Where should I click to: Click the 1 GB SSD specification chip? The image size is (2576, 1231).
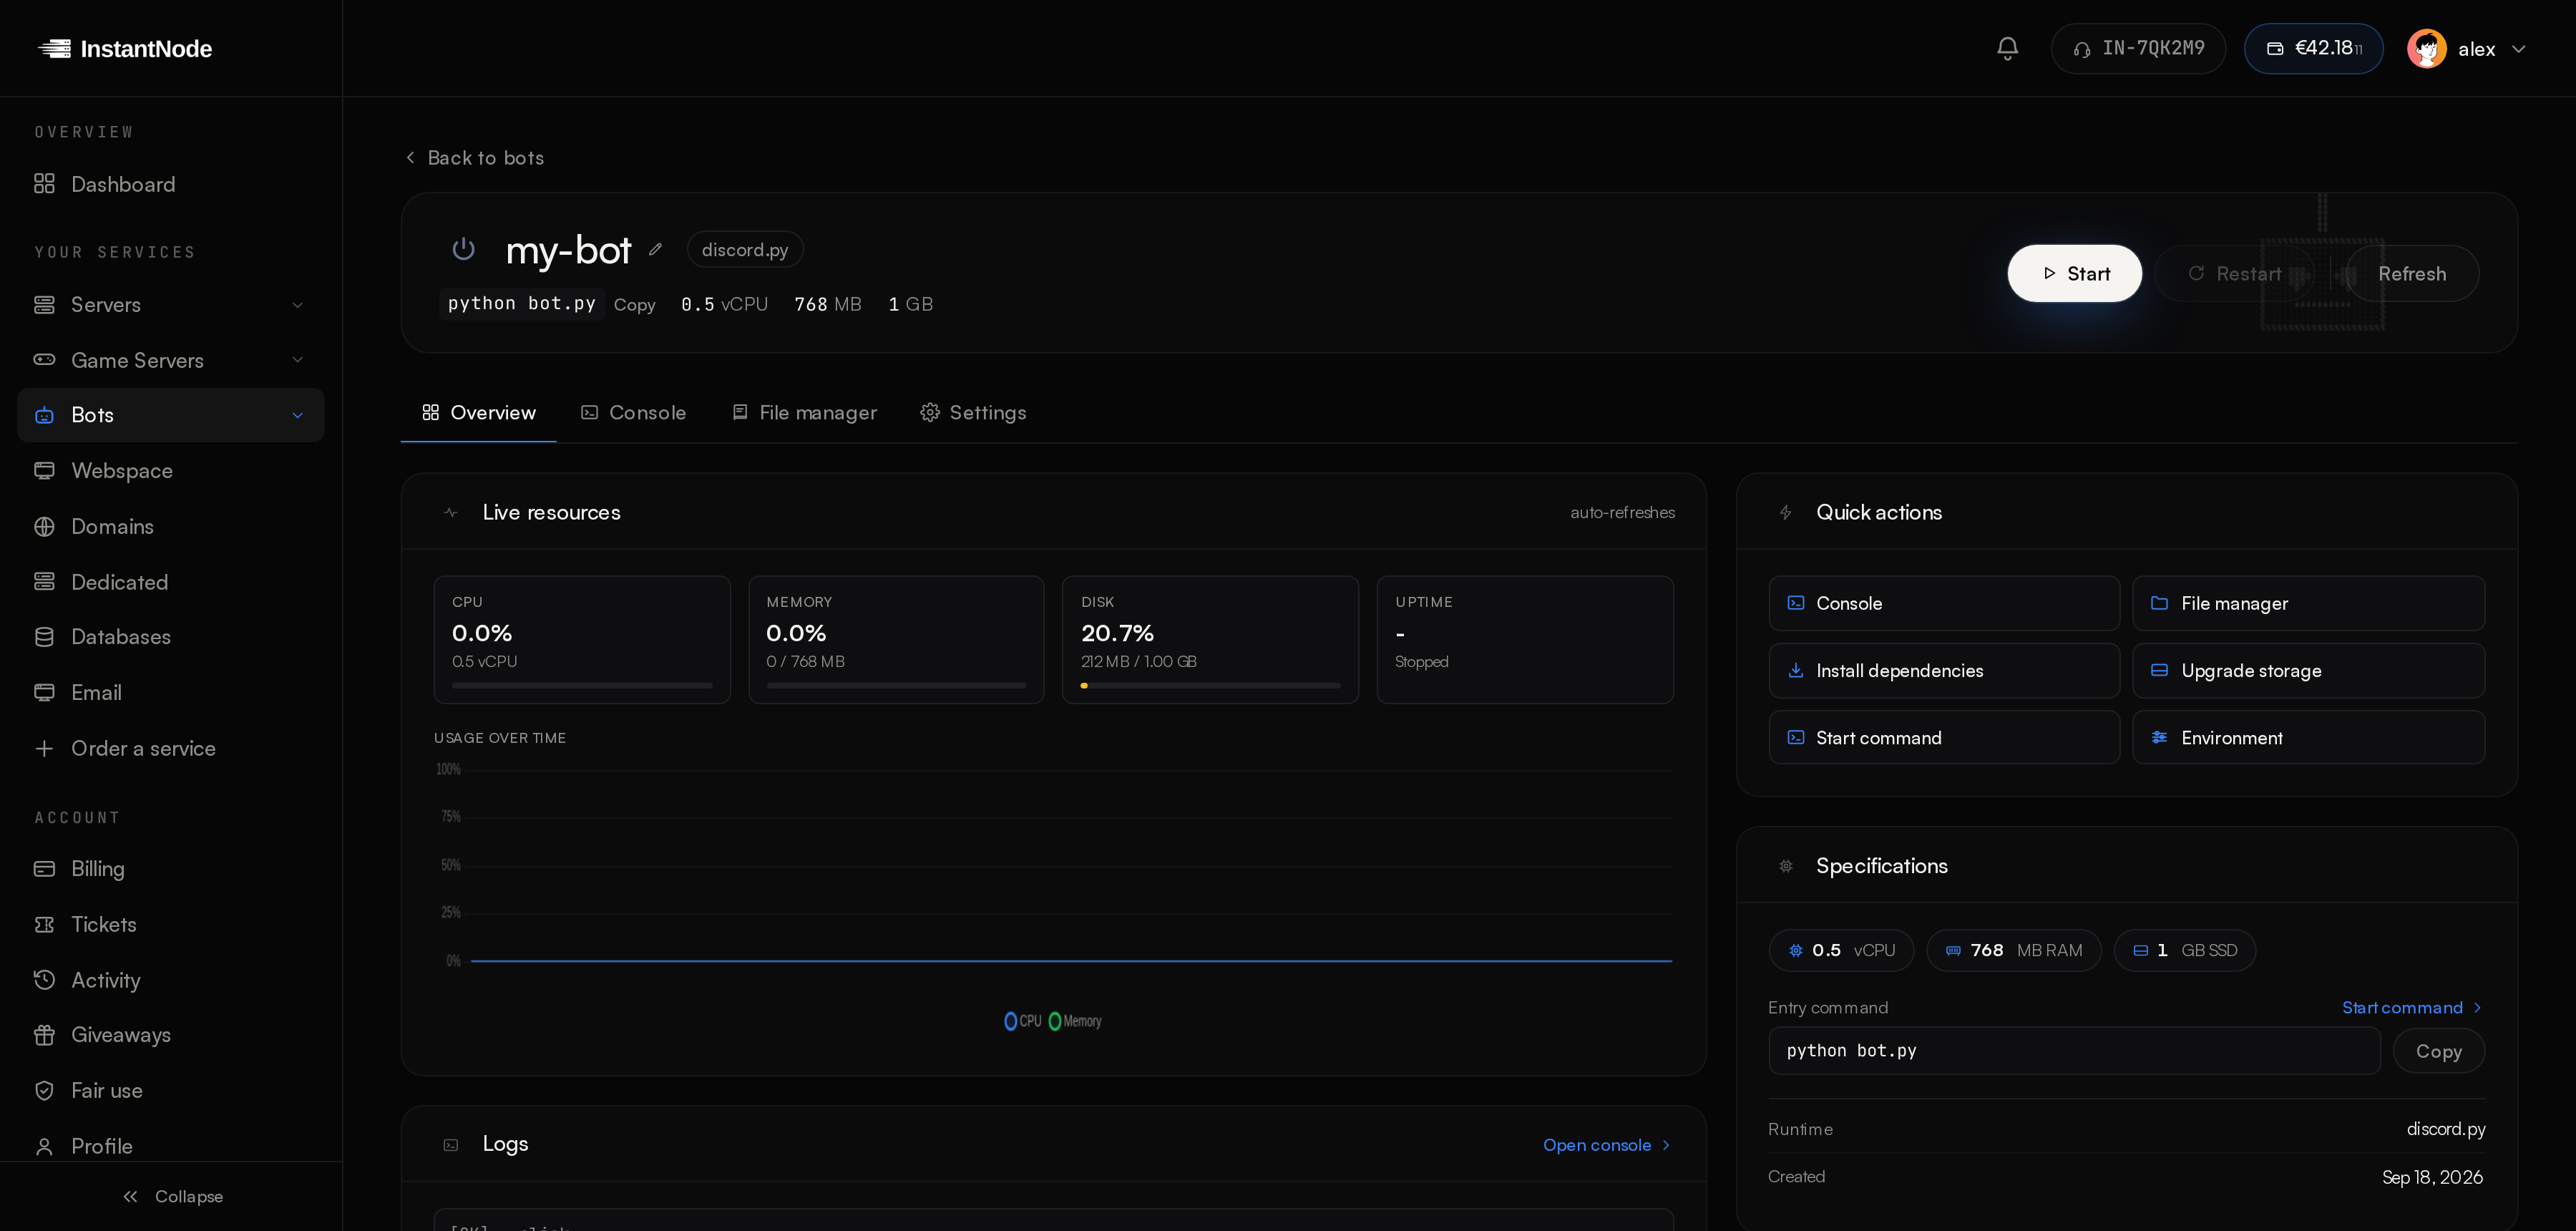(2184, 951)
